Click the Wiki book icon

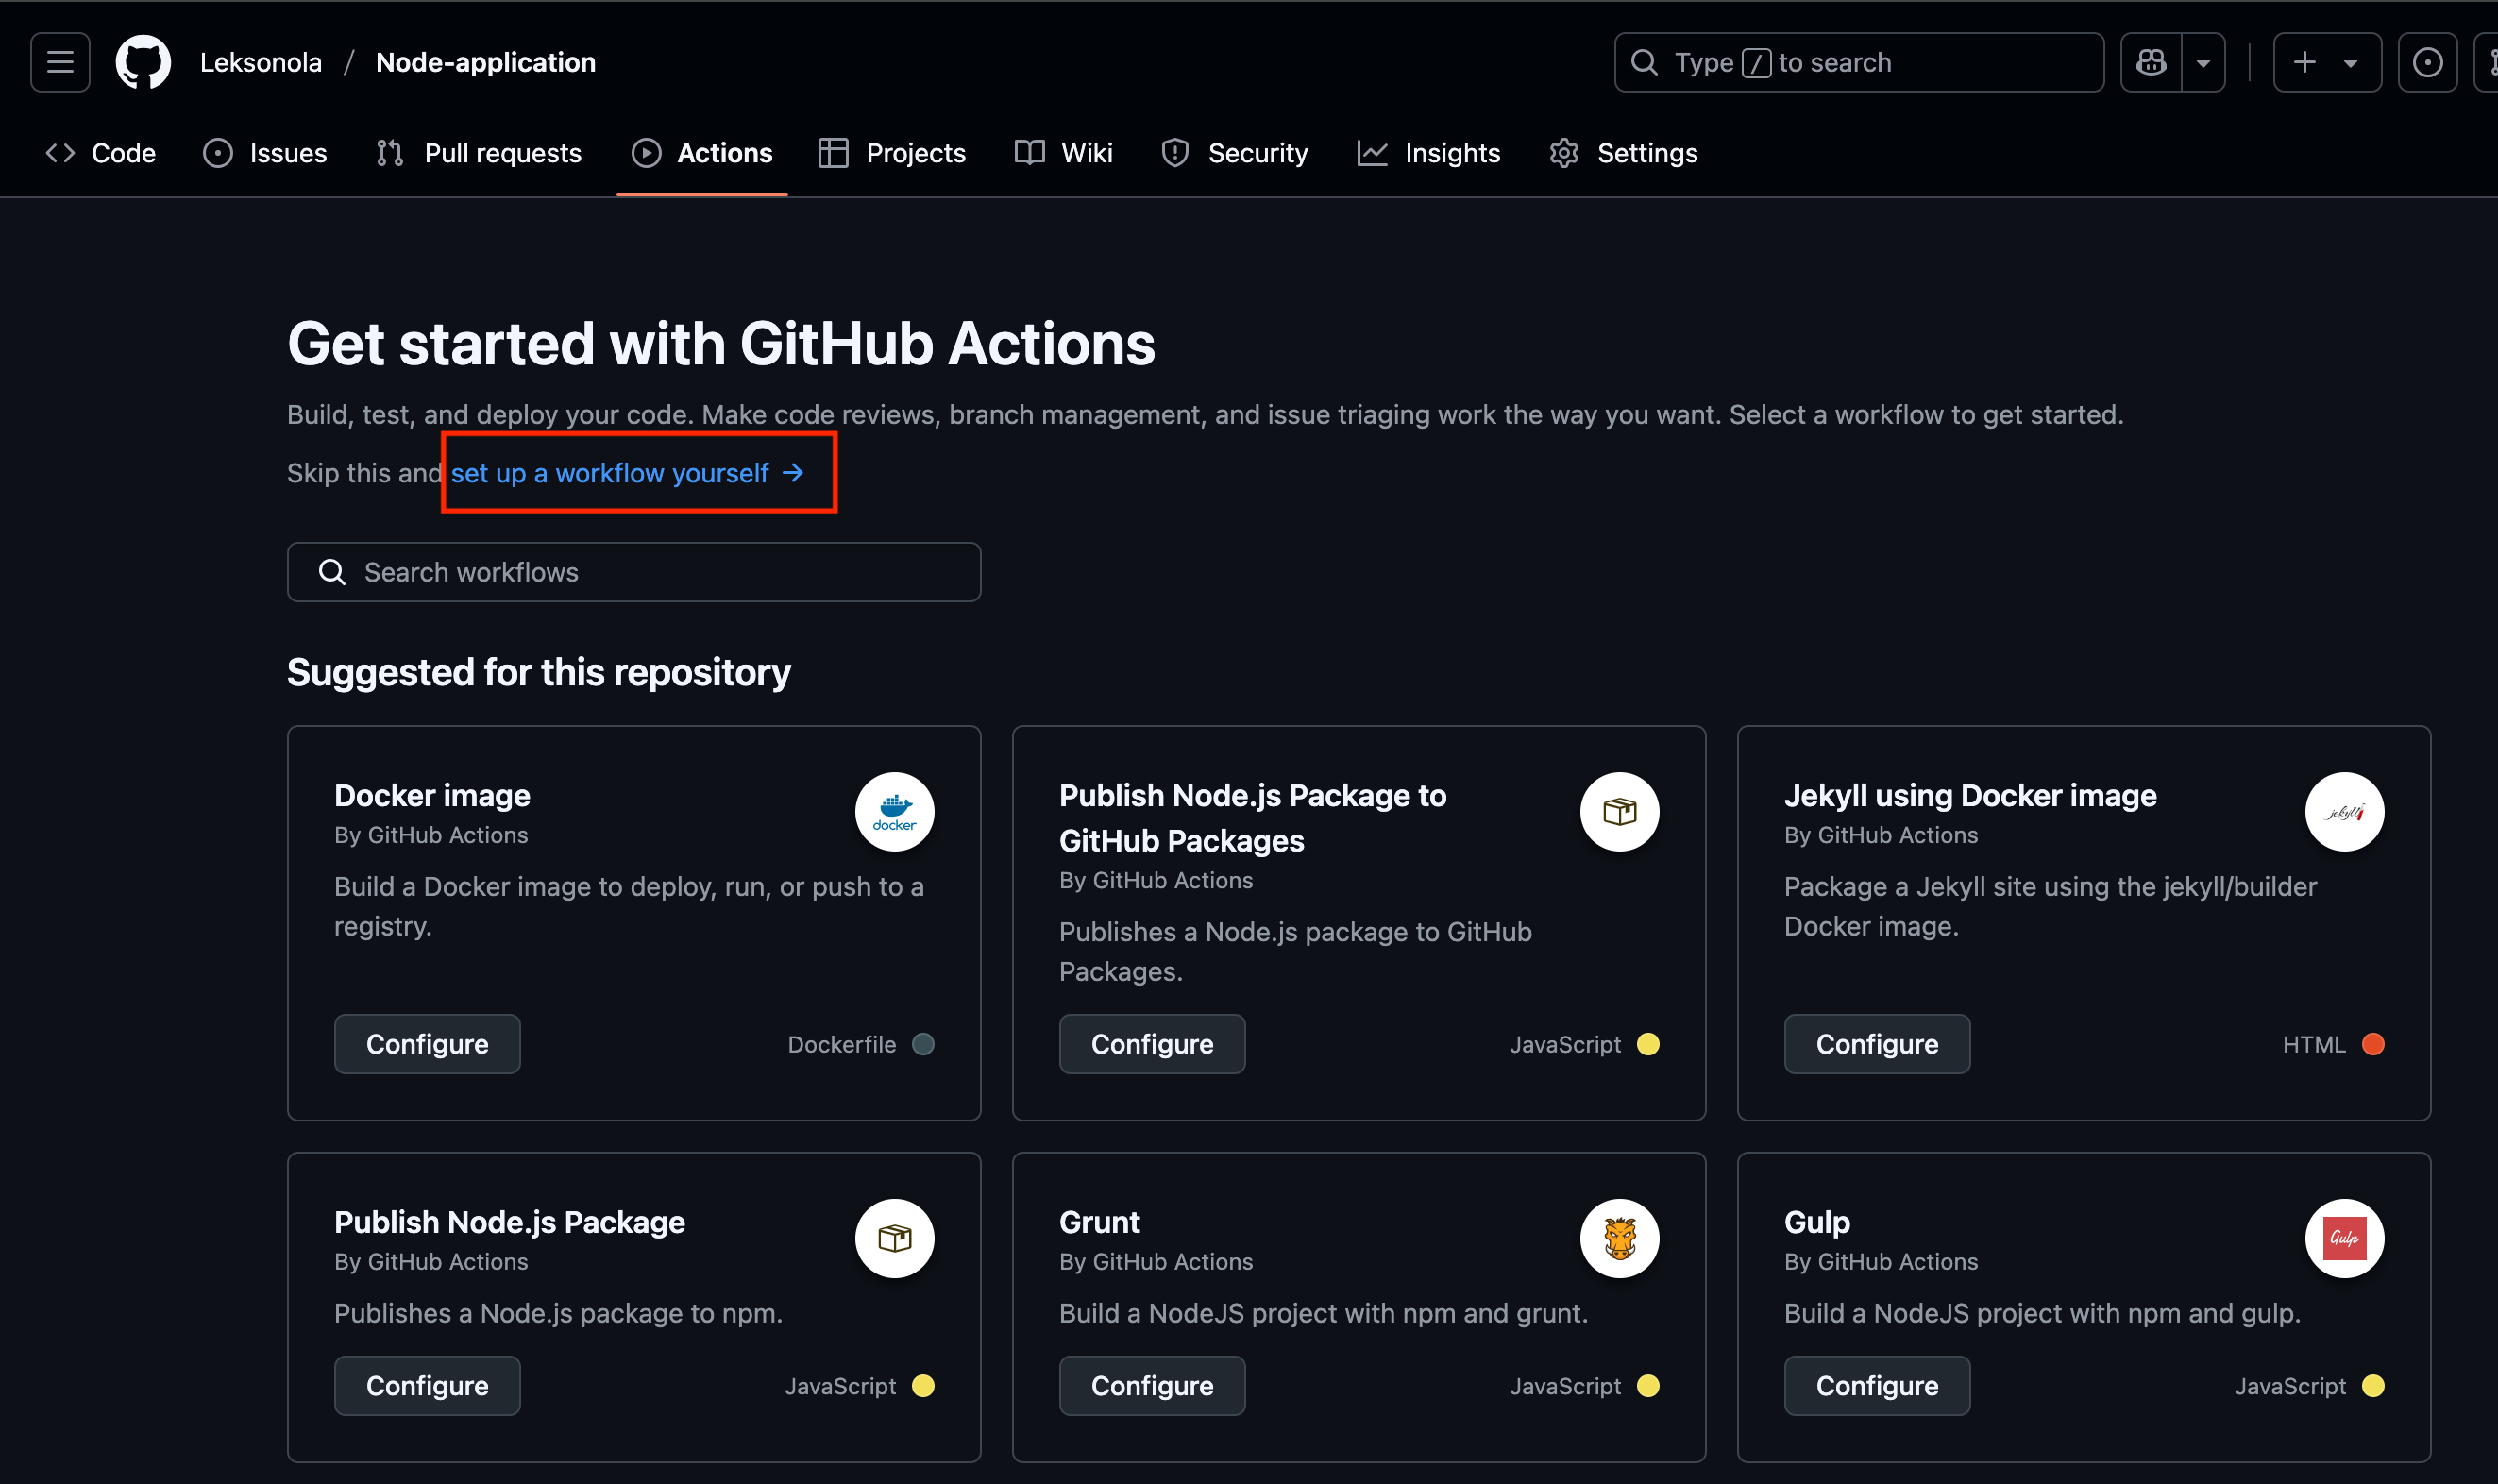1029,152
